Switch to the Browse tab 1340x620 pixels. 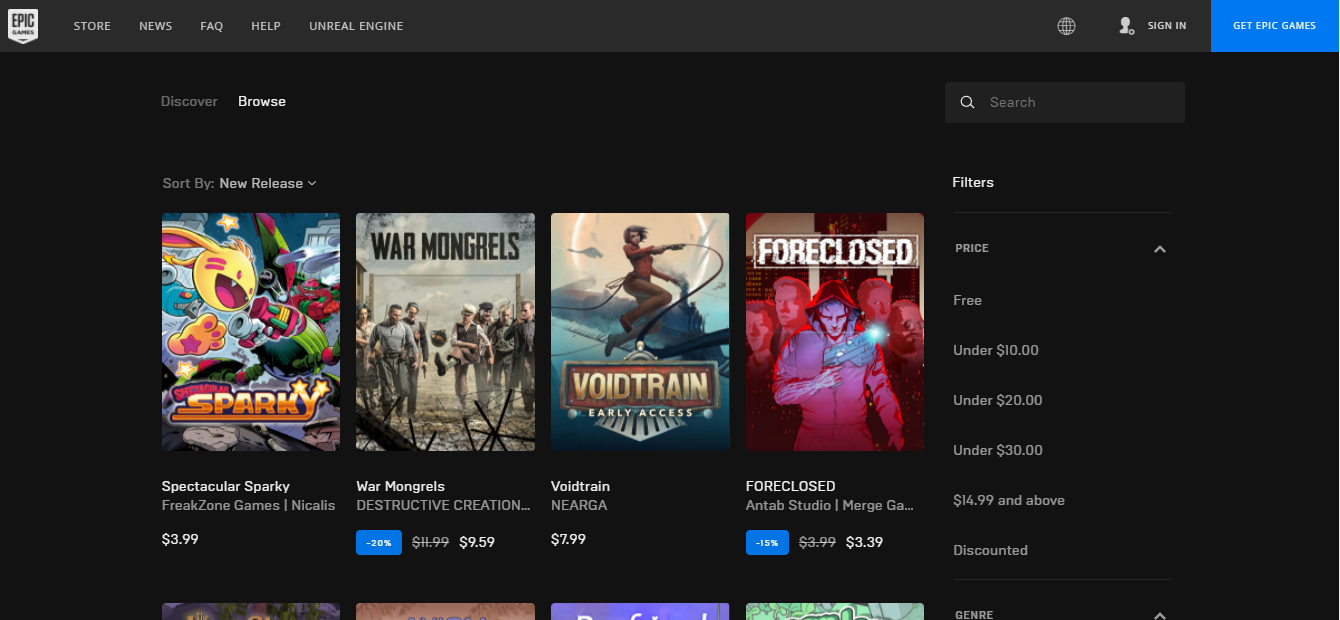tap(262, 101)
